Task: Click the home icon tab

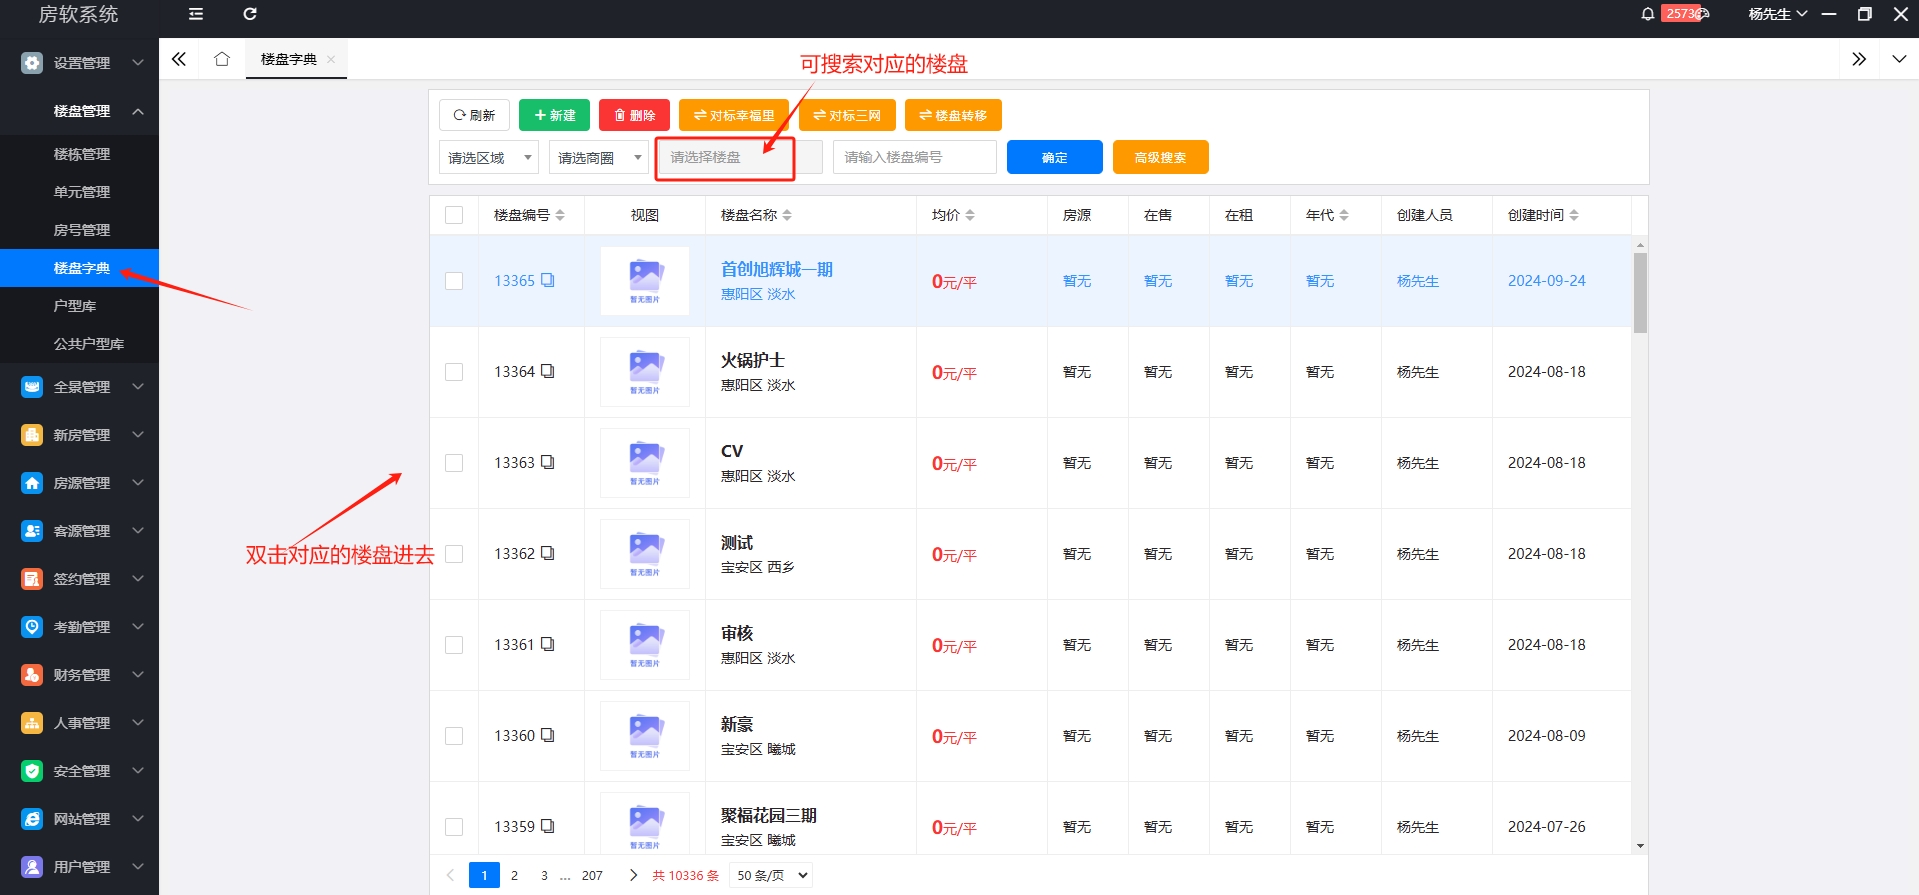Action: point(222,59)
